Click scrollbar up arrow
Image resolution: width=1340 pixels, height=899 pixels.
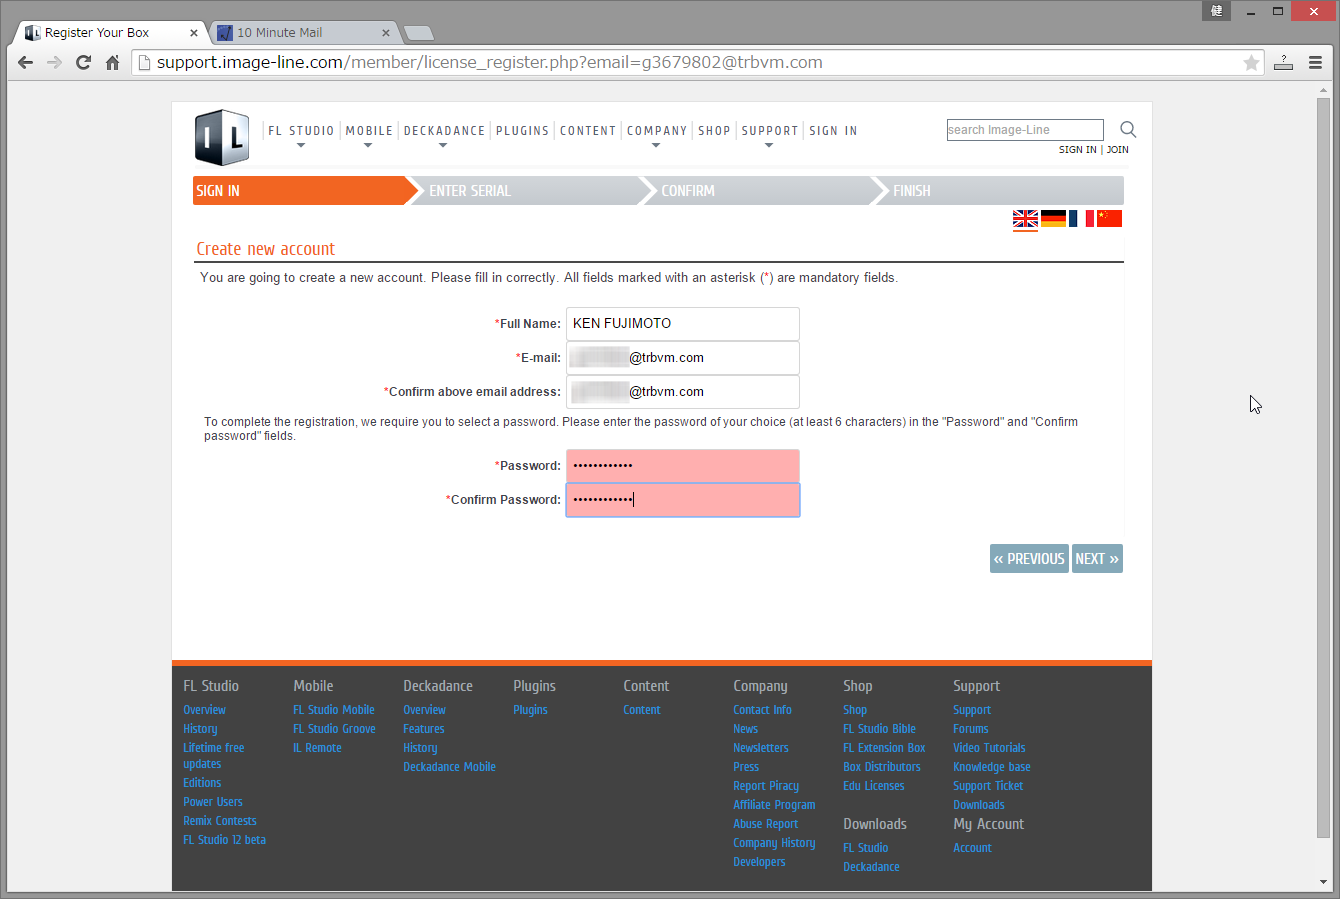coord(1324,90)
